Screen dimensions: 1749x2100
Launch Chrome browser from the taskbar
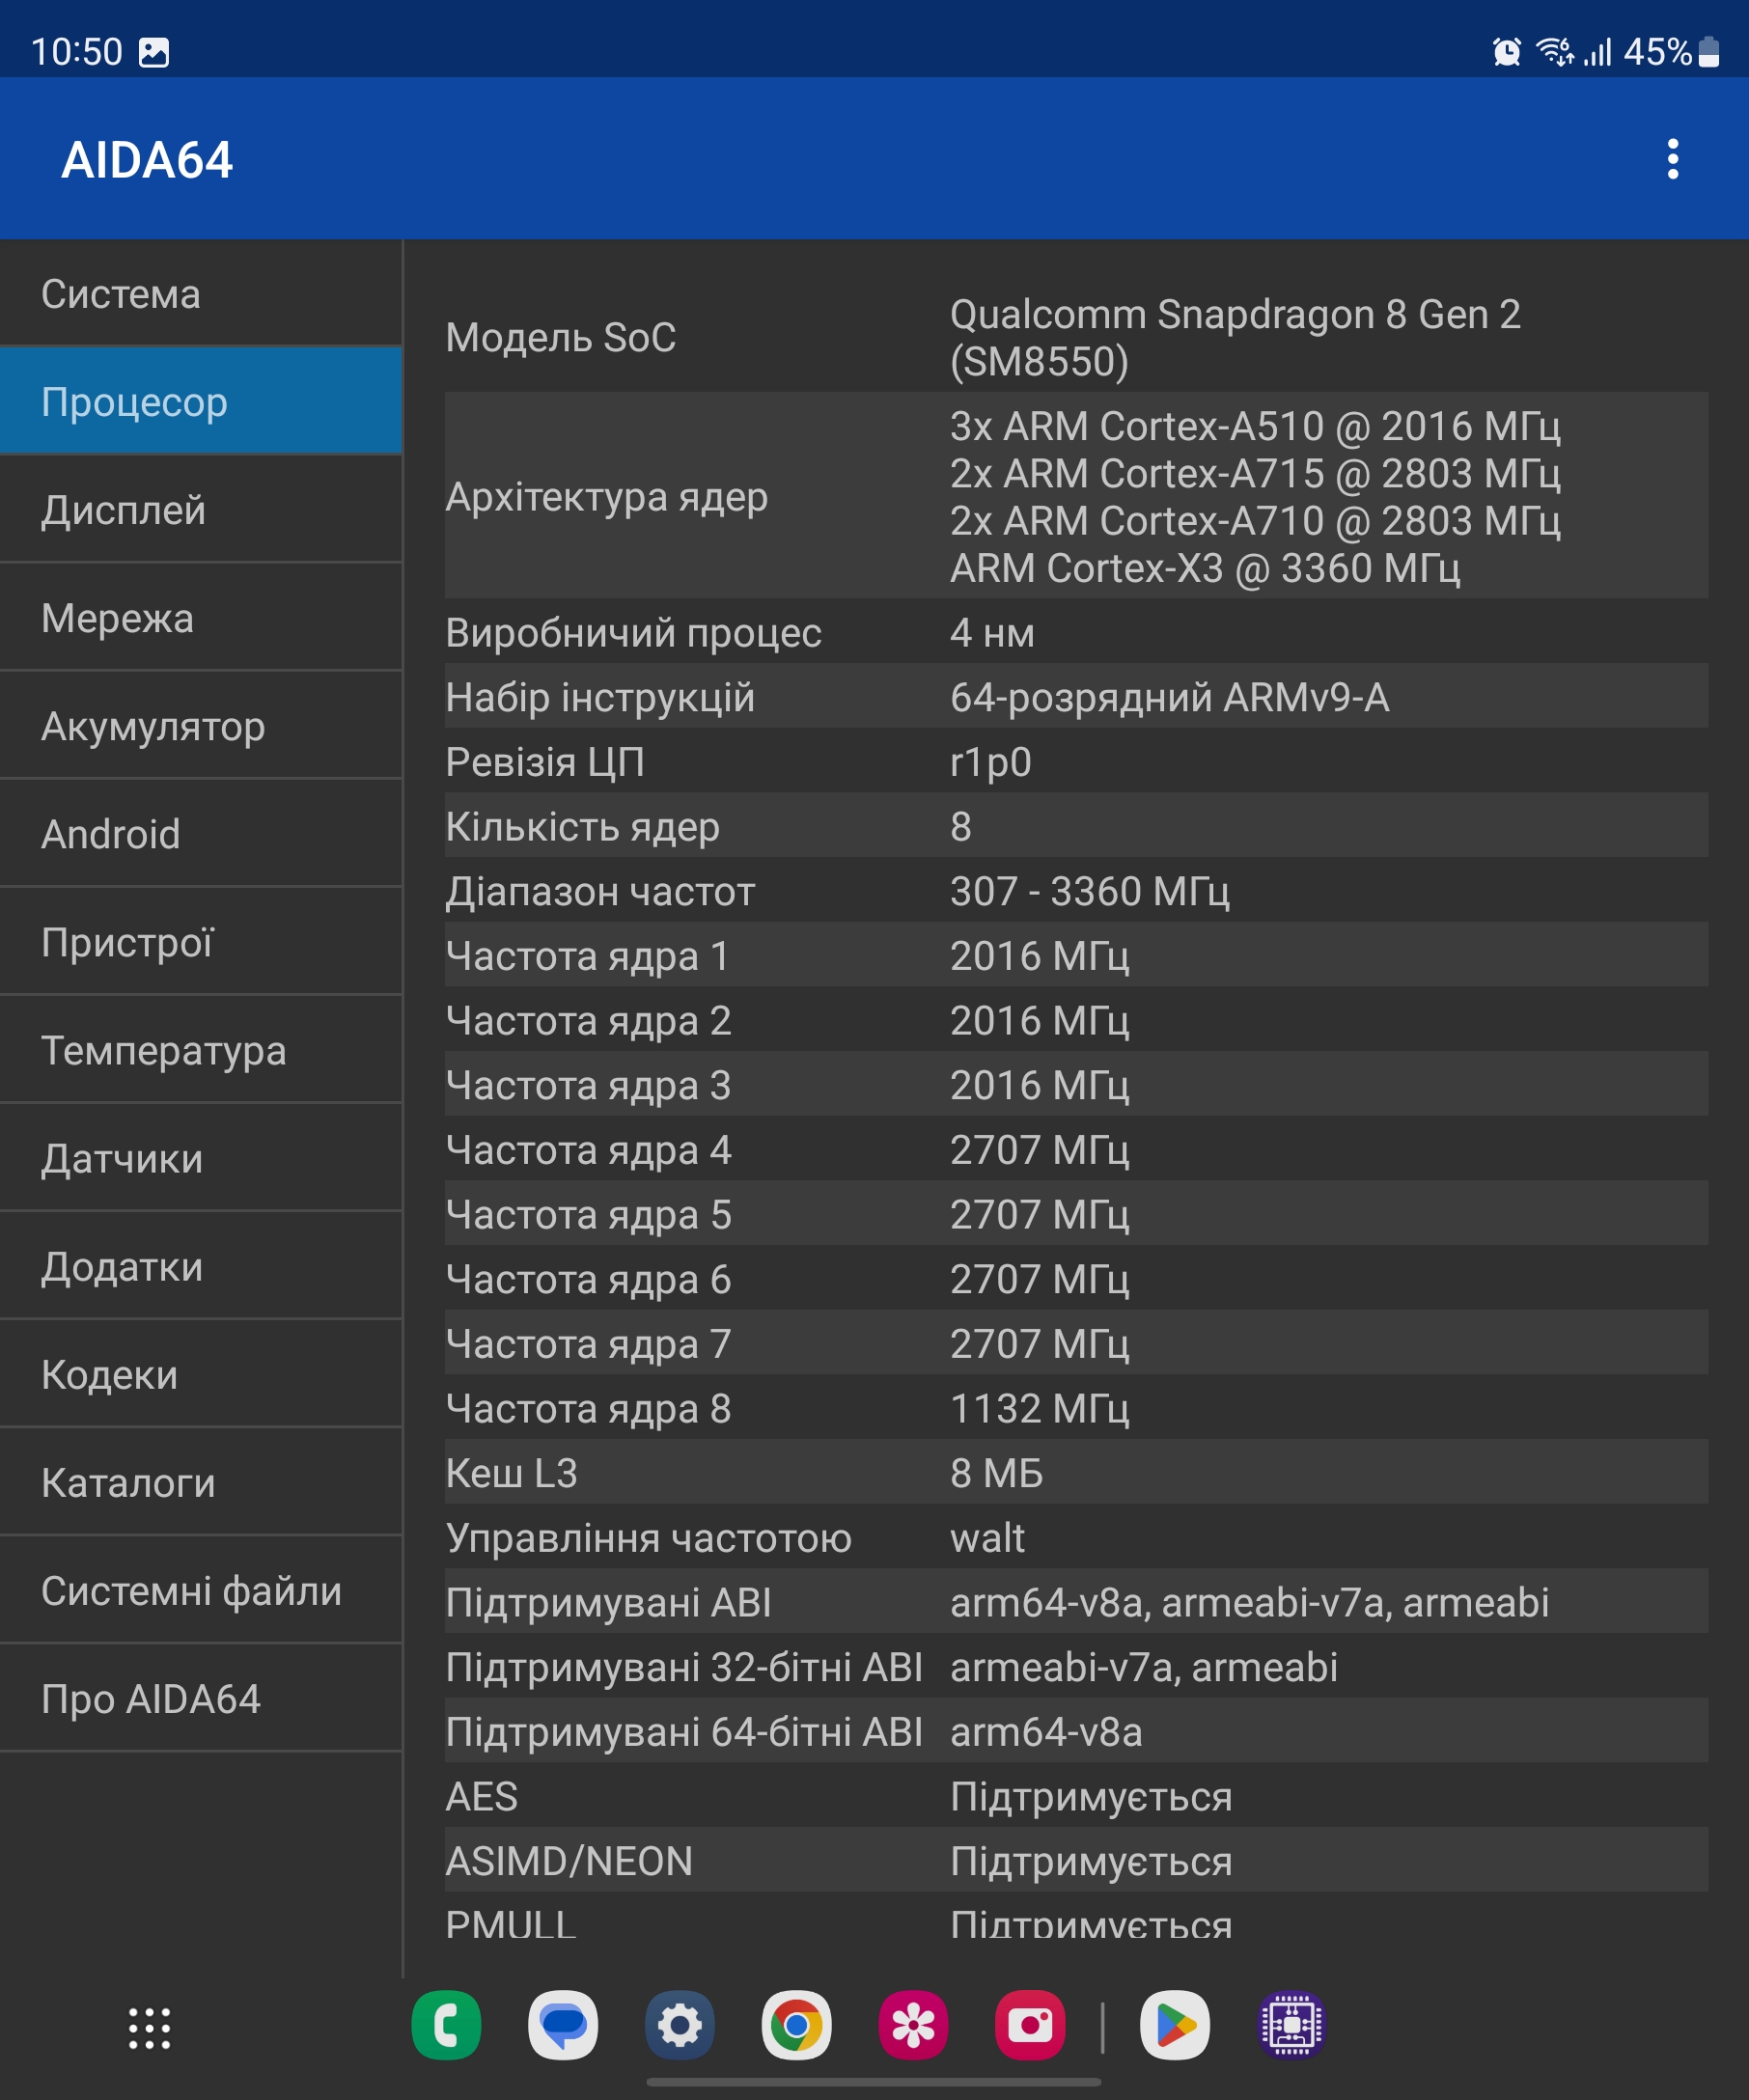point(796,2026)
